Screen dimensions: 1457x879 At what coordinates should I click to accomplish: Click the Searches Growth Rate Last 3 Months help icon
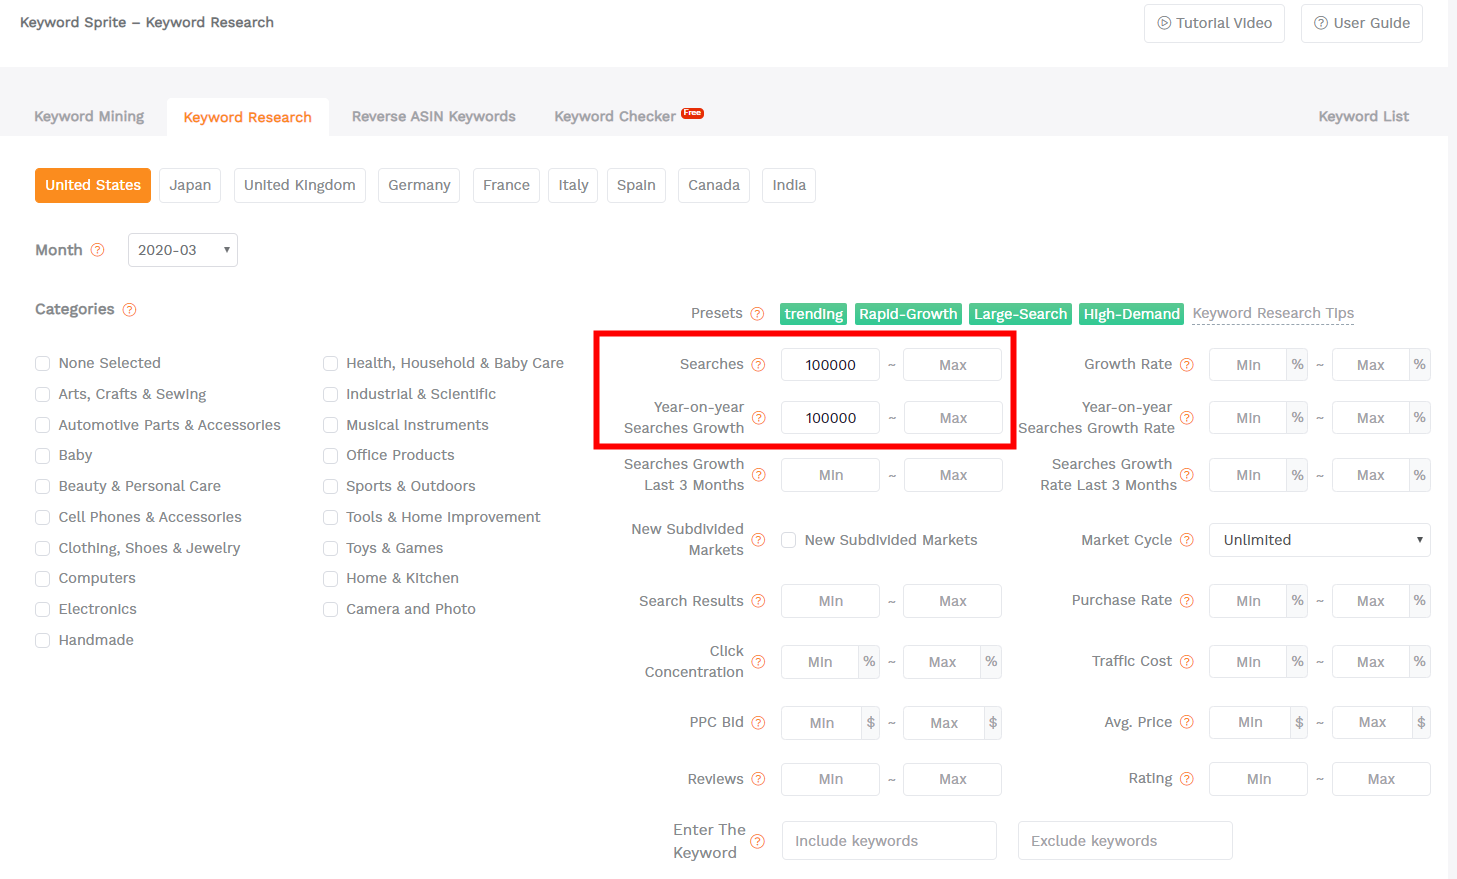(x=1186, y=475)
